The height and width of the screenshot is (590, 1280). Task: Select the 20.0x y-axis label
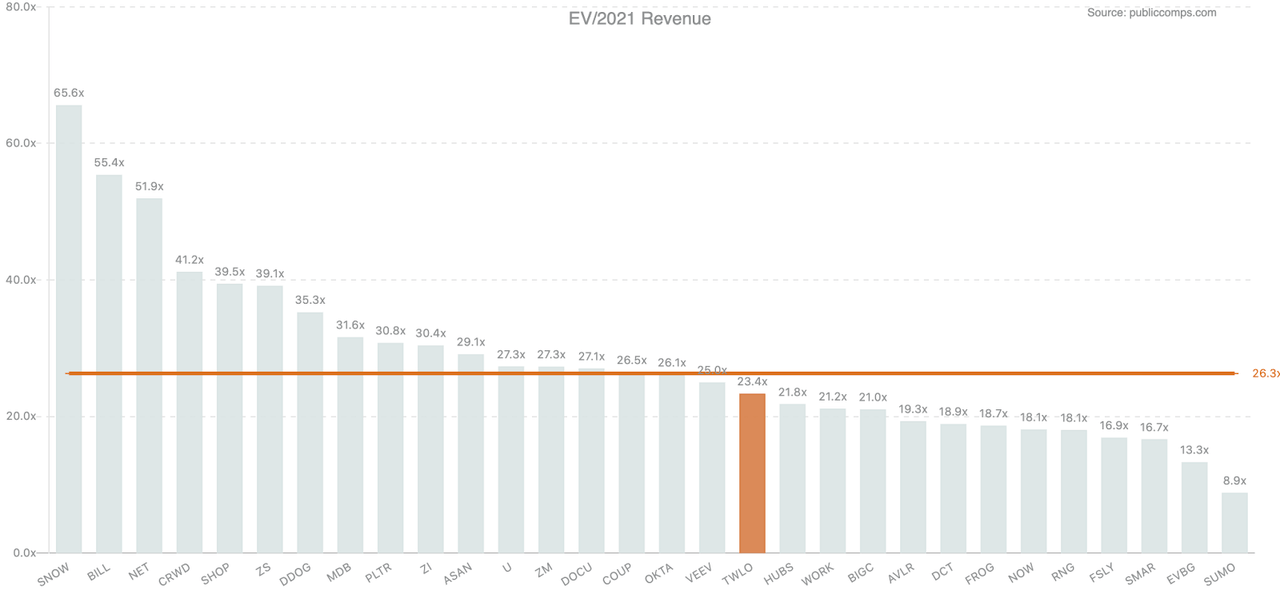(21, 417)
